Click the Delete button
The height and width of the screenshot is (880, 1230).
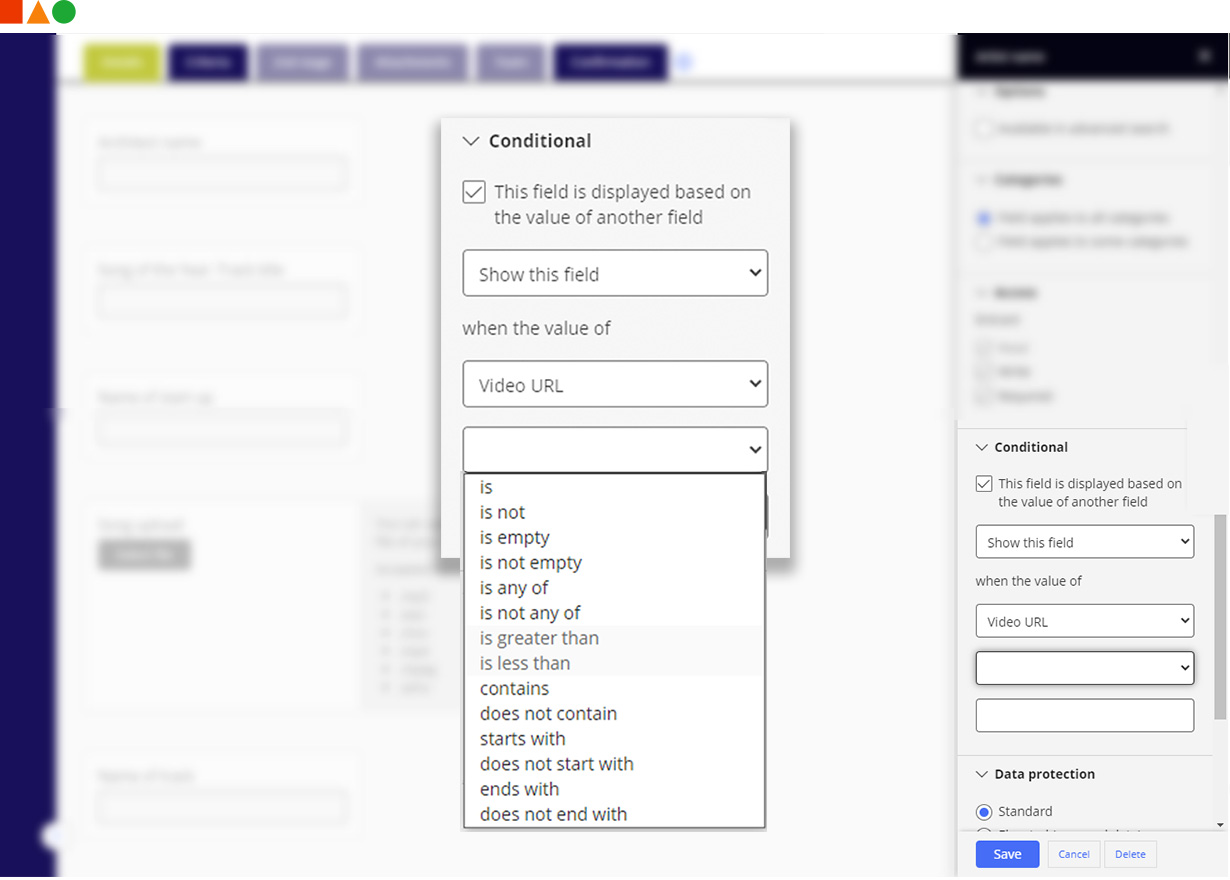(1130, 854)
